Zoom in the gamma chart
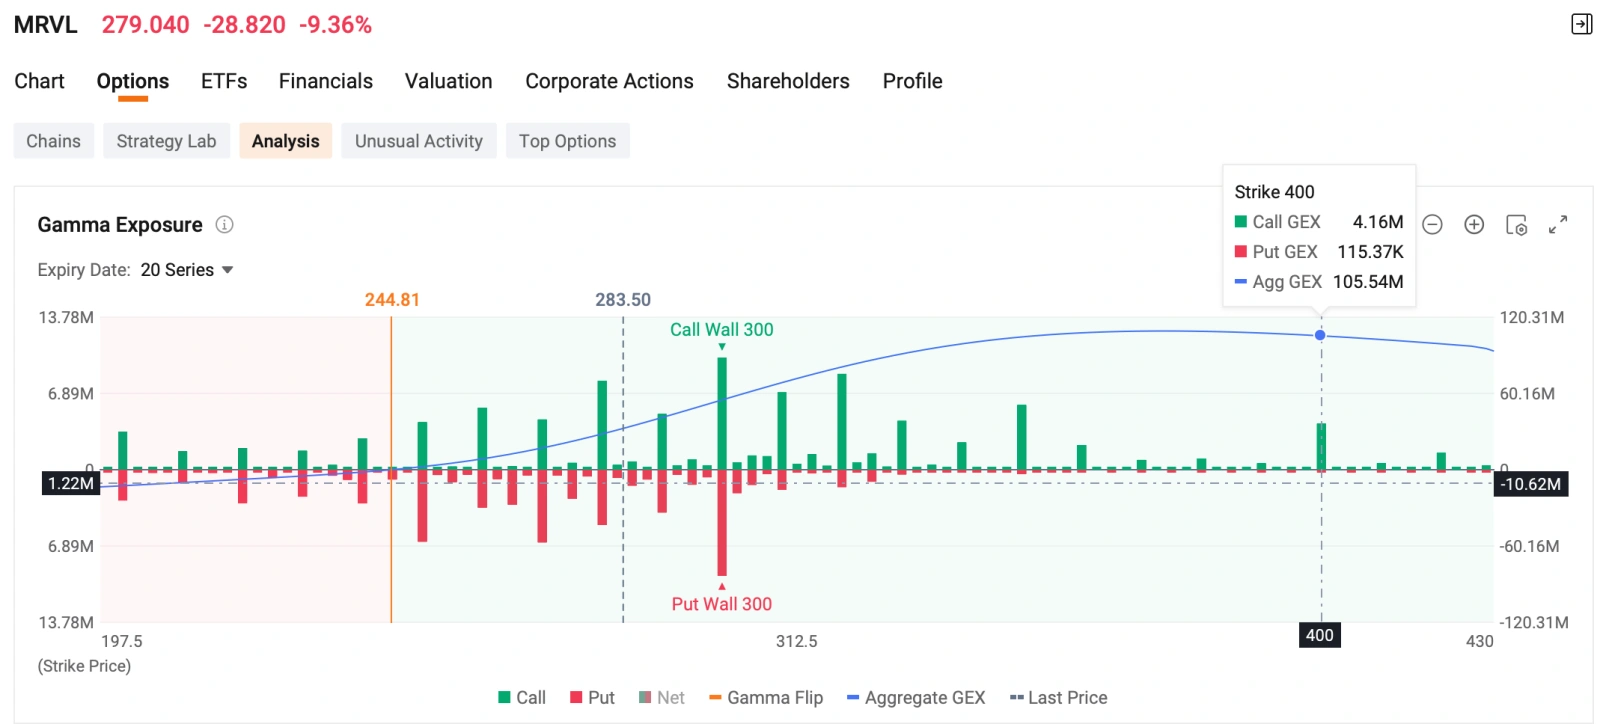This screenshot has height=727, width=1600. point(1474,225)
